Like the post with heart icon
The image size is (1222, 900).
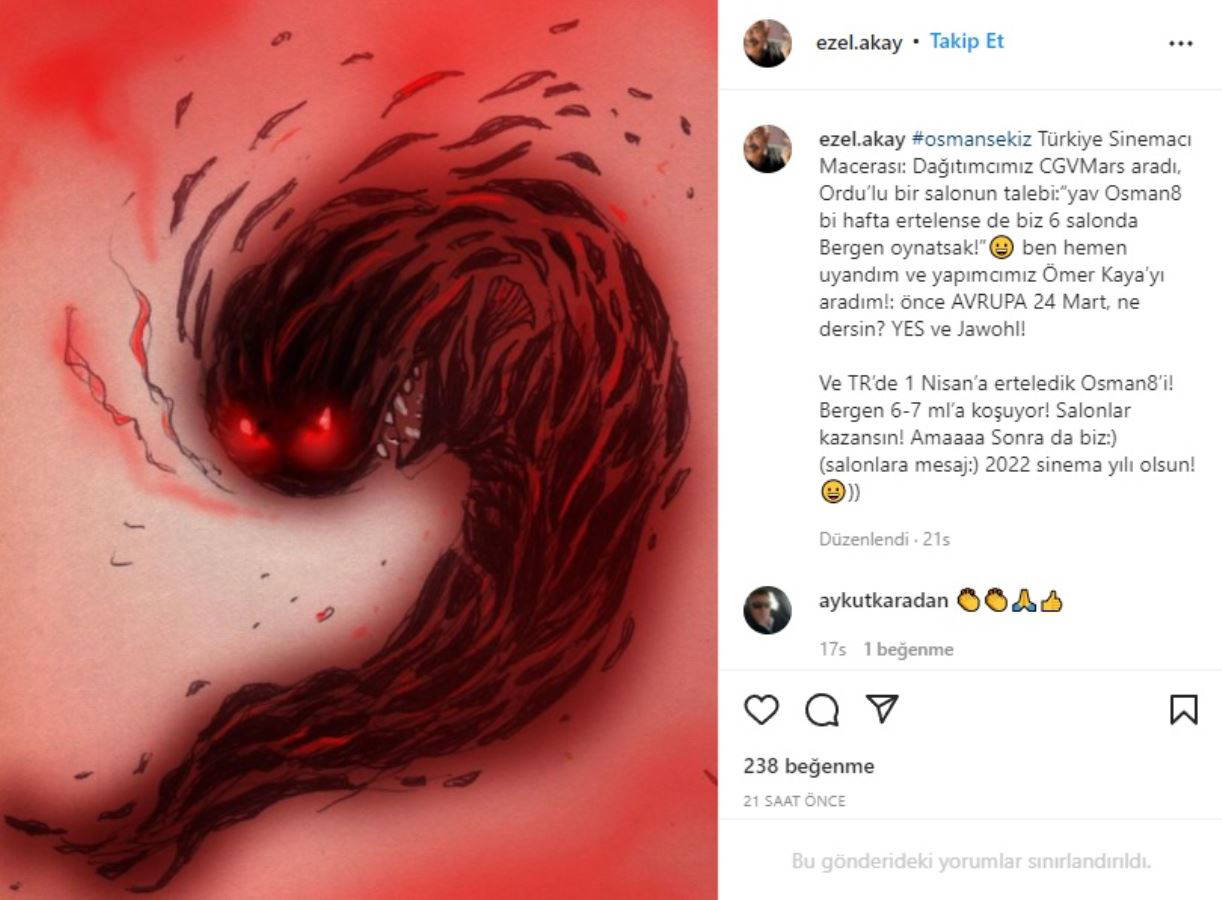(x=761, y=710)
